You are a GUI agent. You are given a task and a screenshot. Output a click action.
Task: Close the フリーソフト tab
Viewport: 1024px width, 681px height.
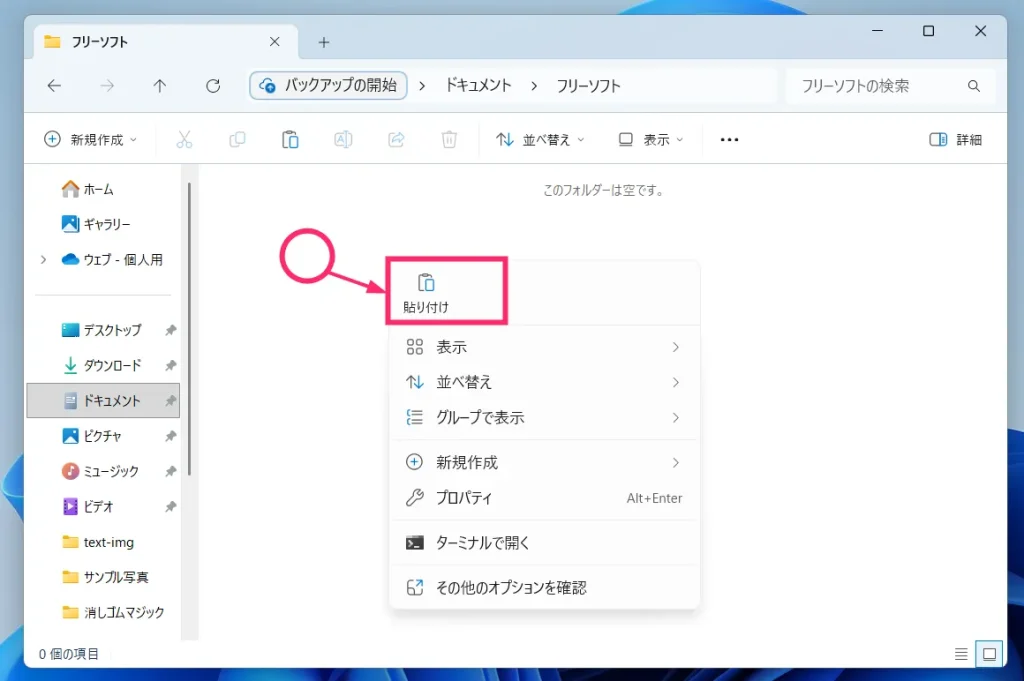click(x=274, y=42)
